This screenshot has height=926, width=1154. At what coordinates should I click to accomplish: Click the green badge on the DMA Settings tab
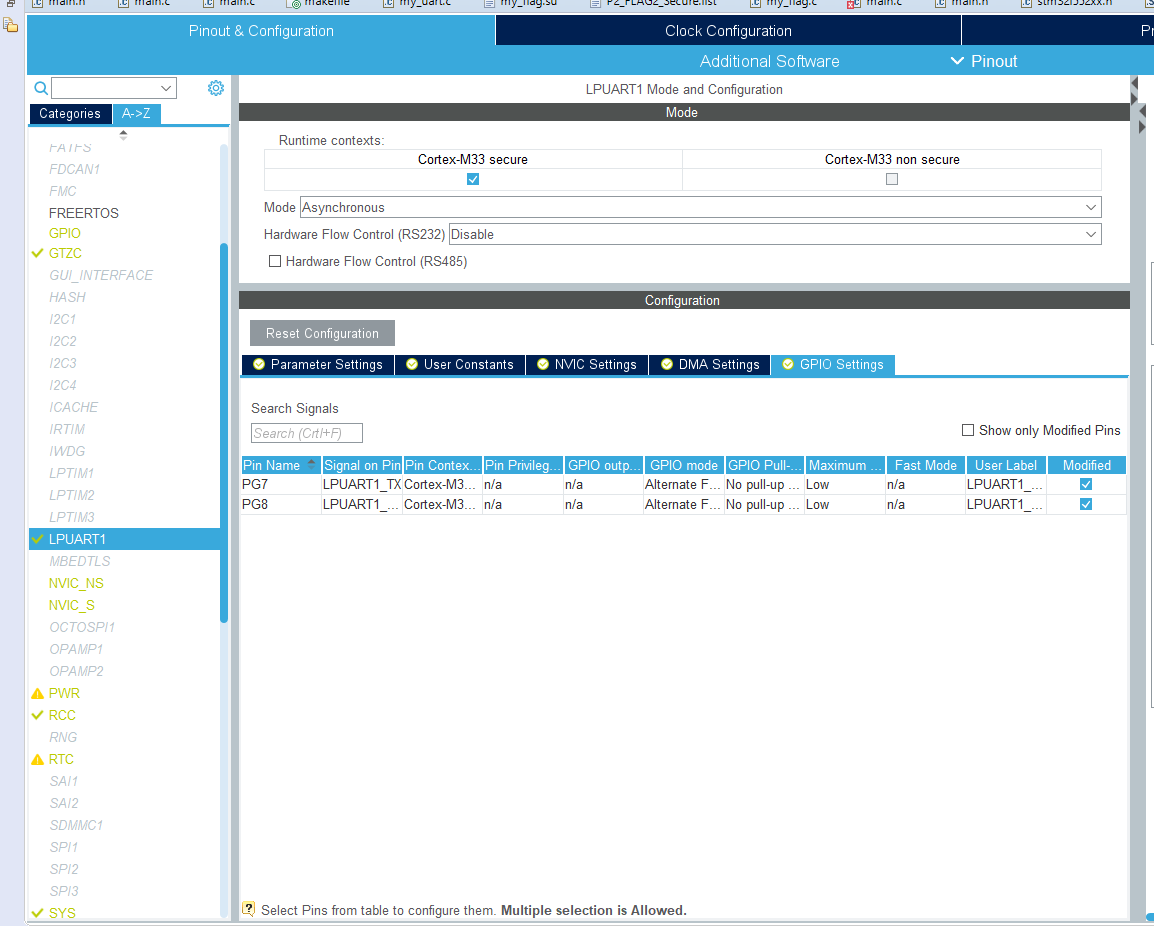(x=666, y=364)
